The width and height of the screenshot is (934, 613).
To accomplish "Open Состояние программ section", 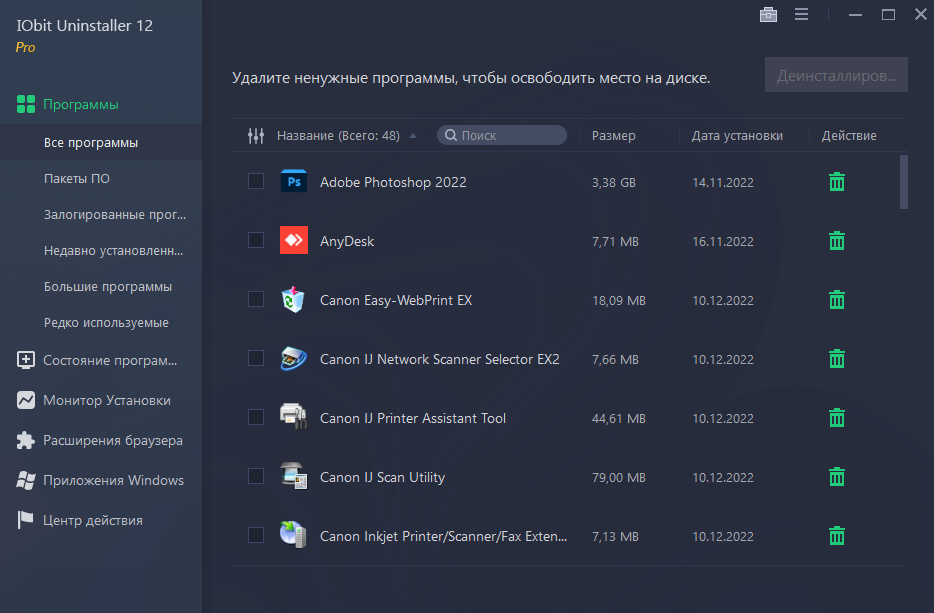I will (x=110, y=360).
